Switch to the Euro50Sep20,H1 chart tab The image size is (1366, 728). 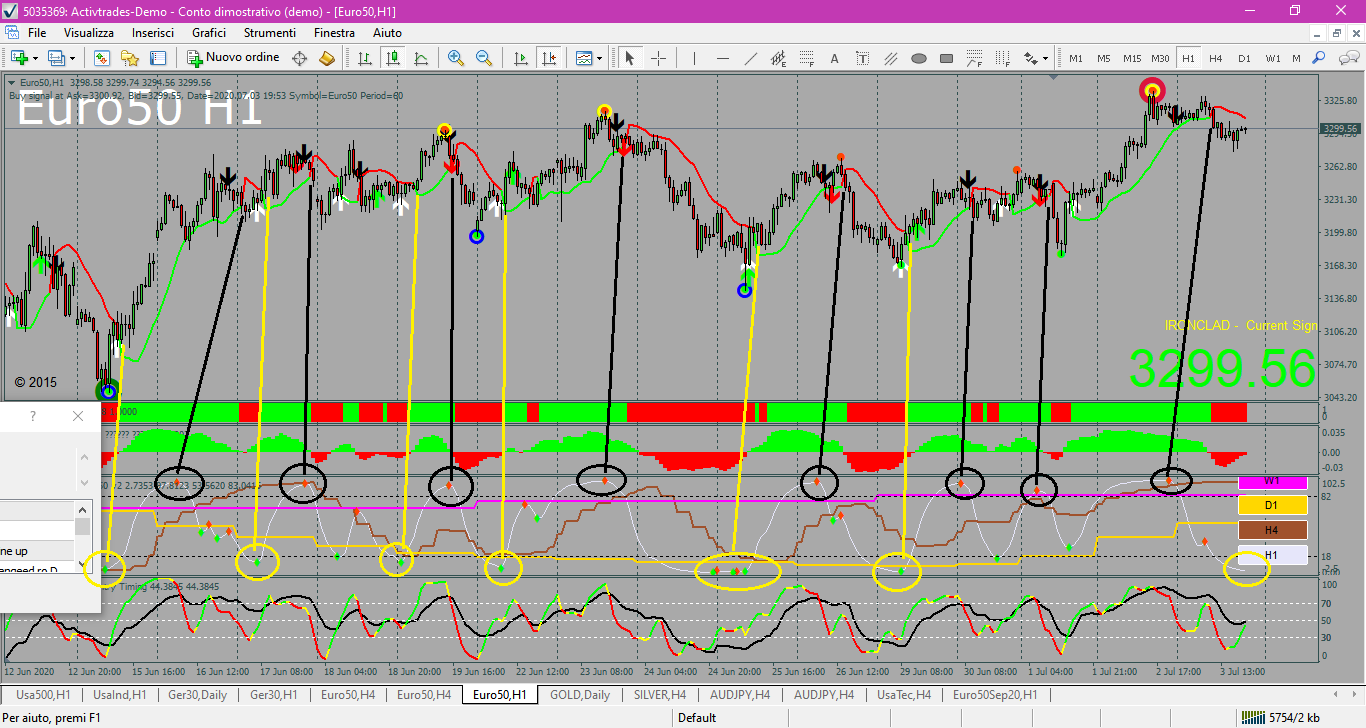point(995,694)
